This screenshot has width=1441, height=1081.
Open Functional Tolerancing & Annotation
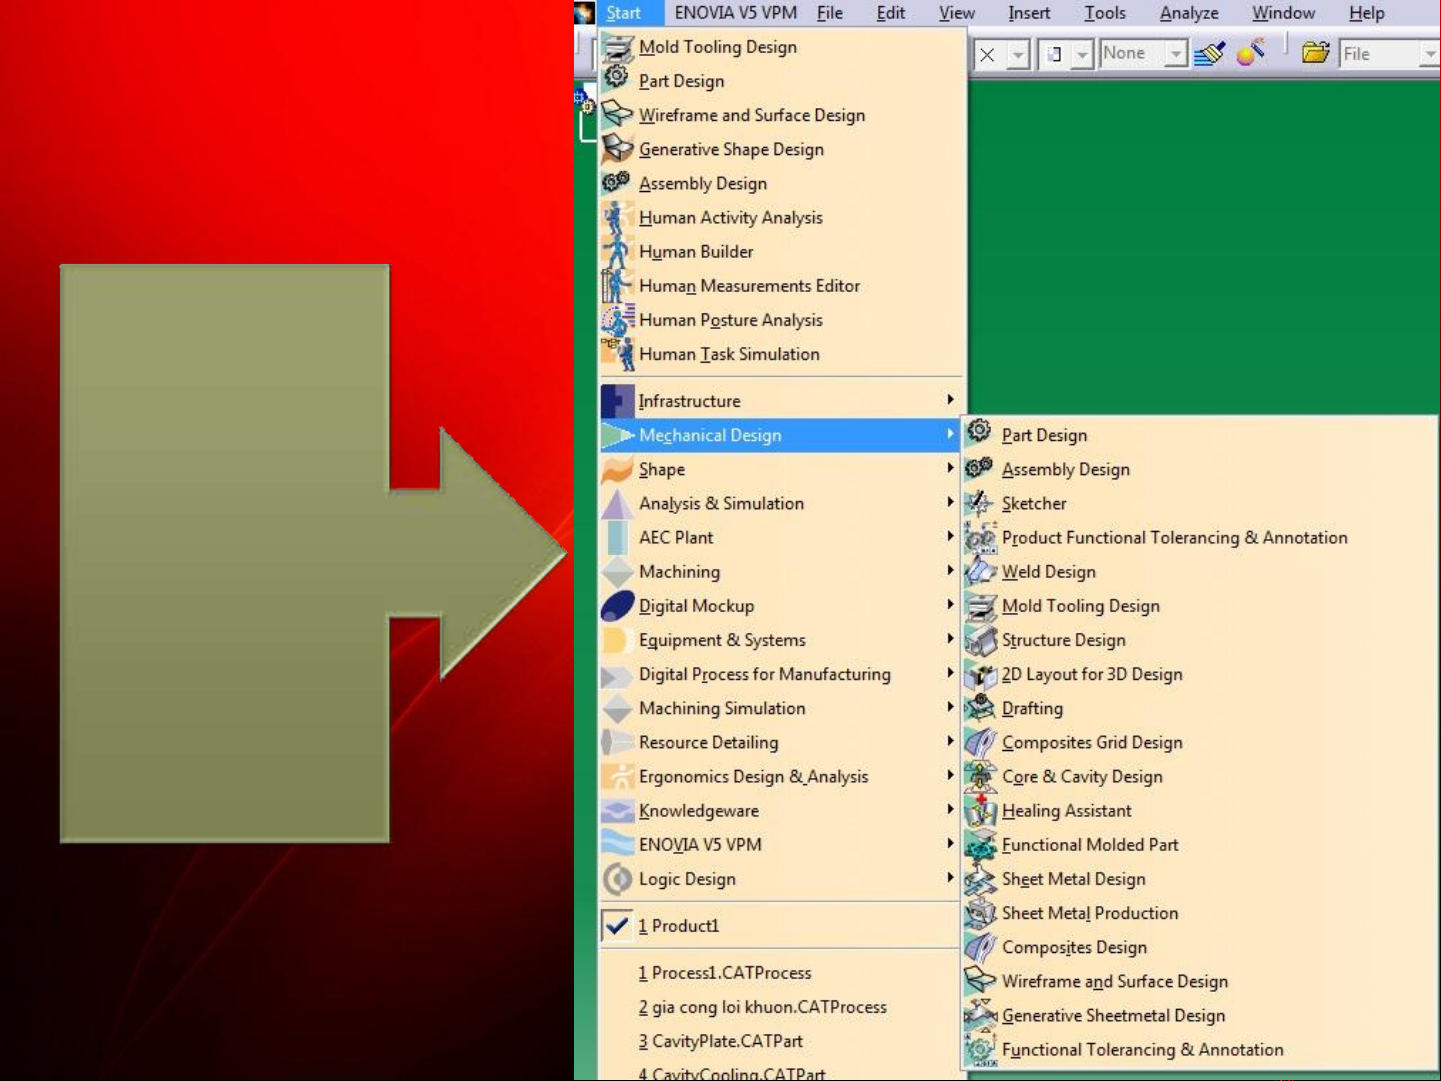(1200, 1050)
